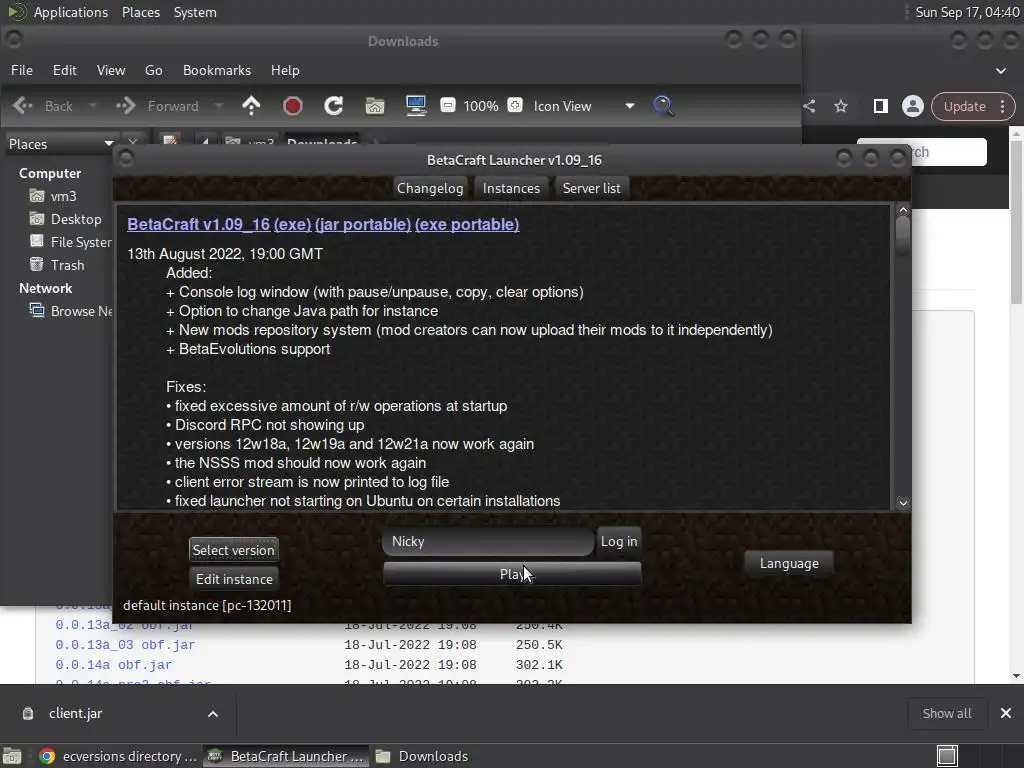Select Browse Network in sidebar
1024x768 pixels.
70,311
